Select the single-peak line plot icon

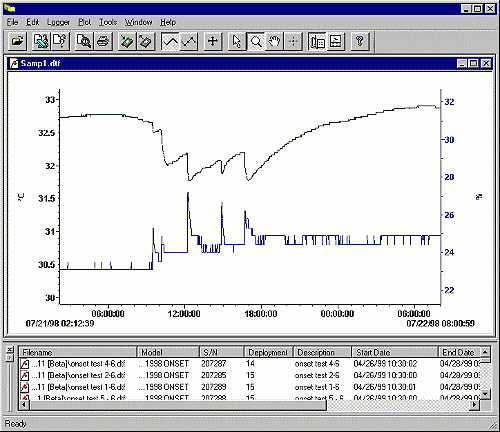(170, 41)
